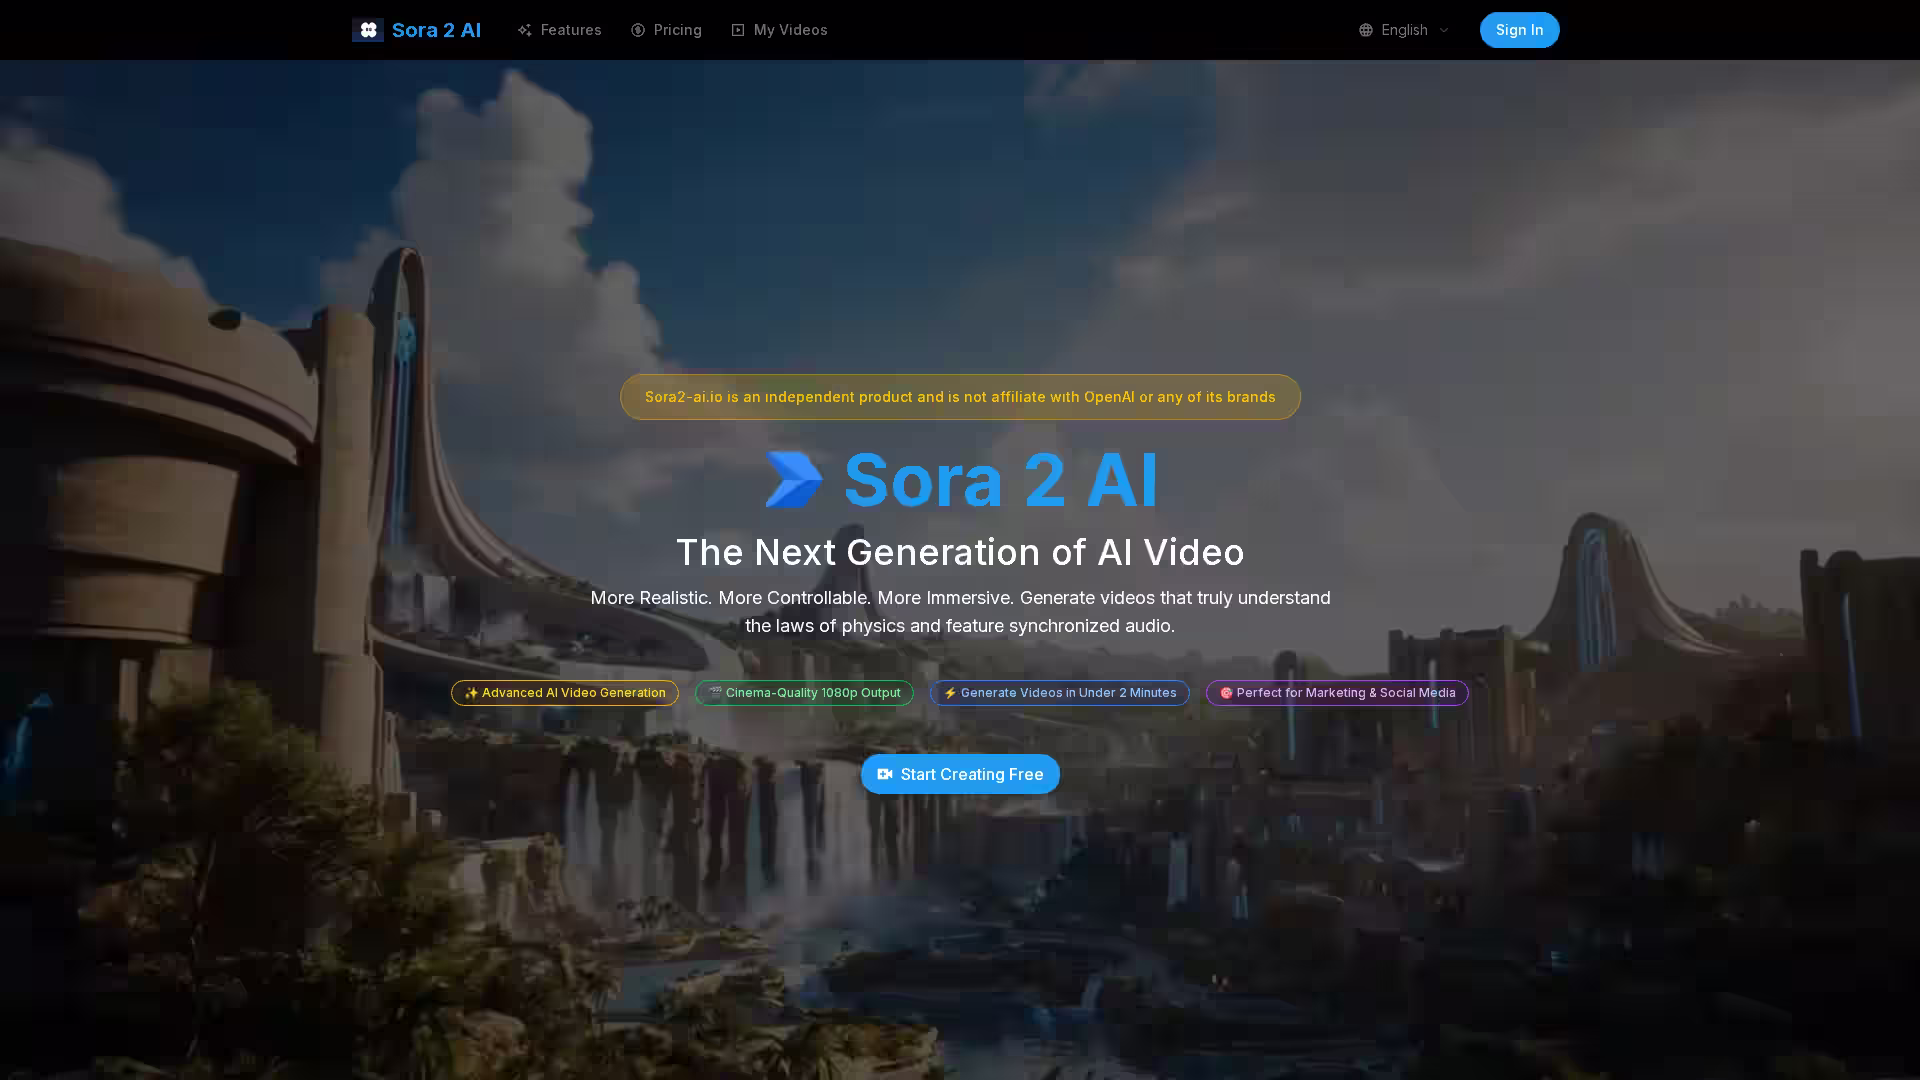Click the sparkle icon beside Features
The height and width of the screenshot is (1080, 1920).
tap(524, 30)
